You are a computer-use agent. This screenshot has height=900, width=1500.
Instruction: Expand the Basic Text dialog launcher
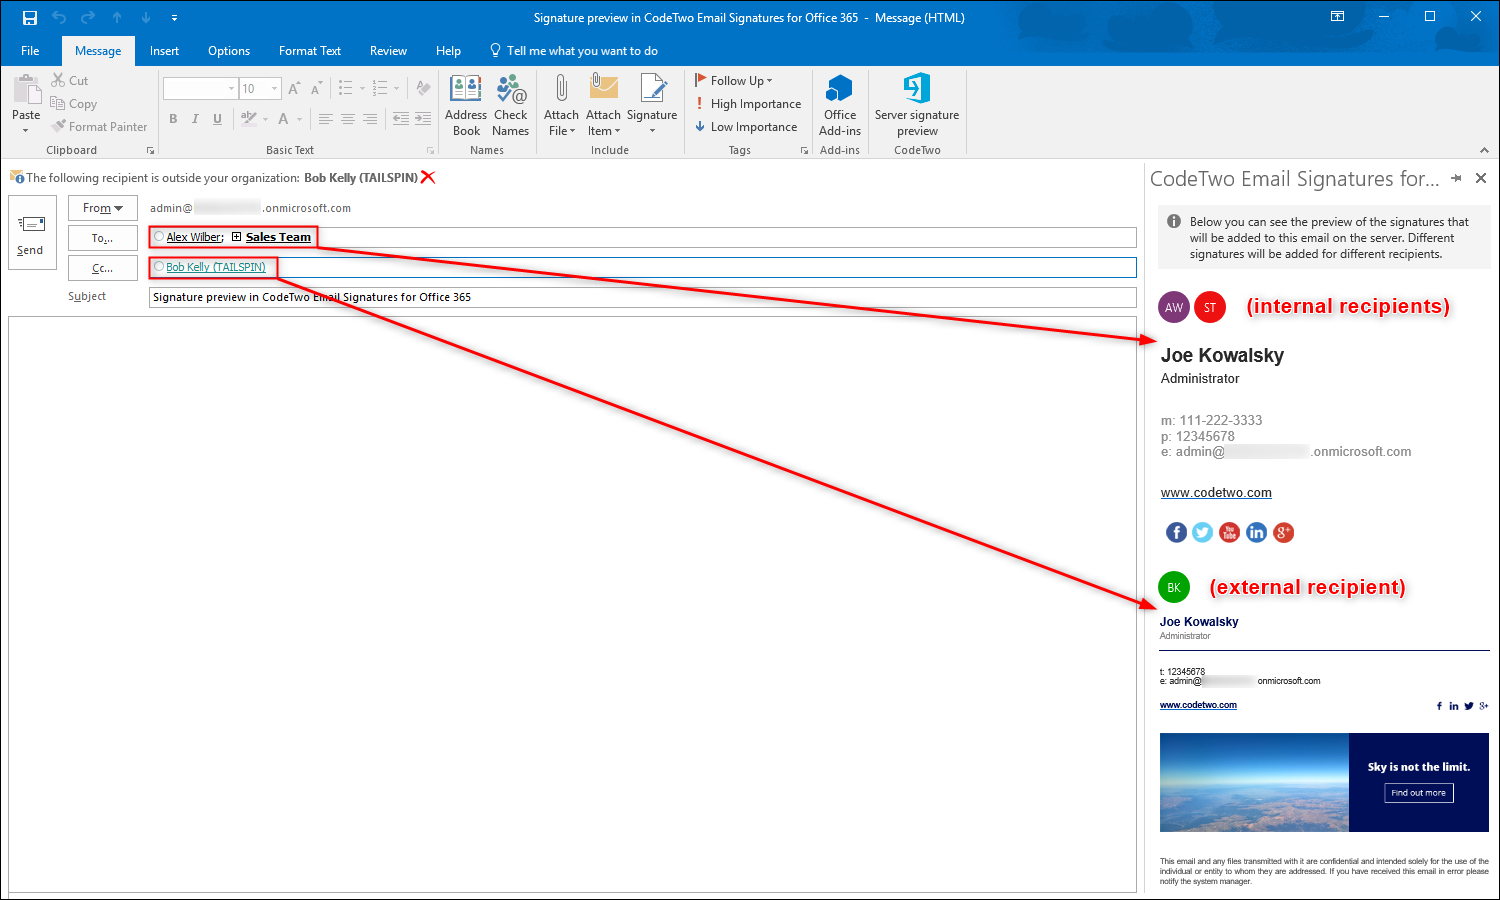pos(431,151)
